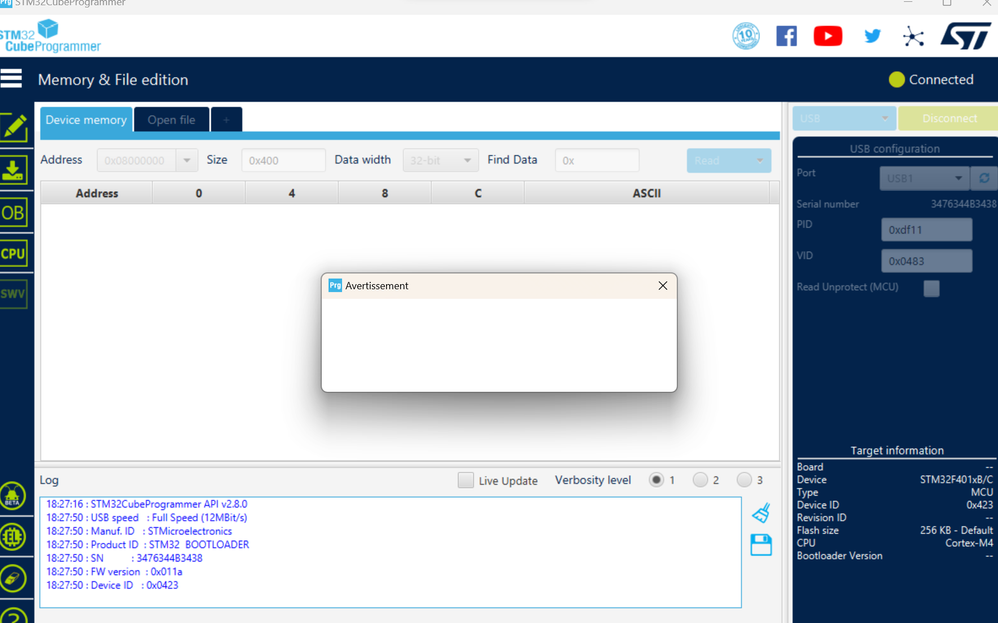The height and width of the screenshot is (623, 998).
Task: Click log line 'Product ID : STM32 BOOTLOADER'
Action: coord(148,545)
